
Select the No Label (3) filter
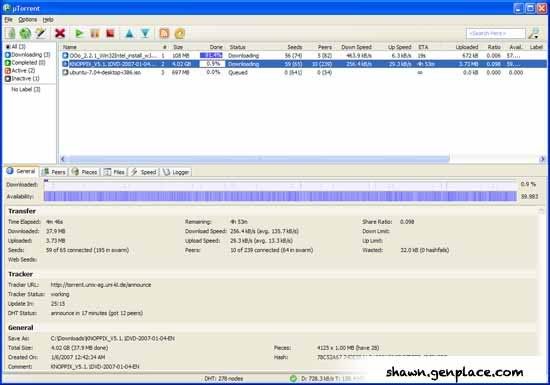pyautogui.click(x=26, y=89)
